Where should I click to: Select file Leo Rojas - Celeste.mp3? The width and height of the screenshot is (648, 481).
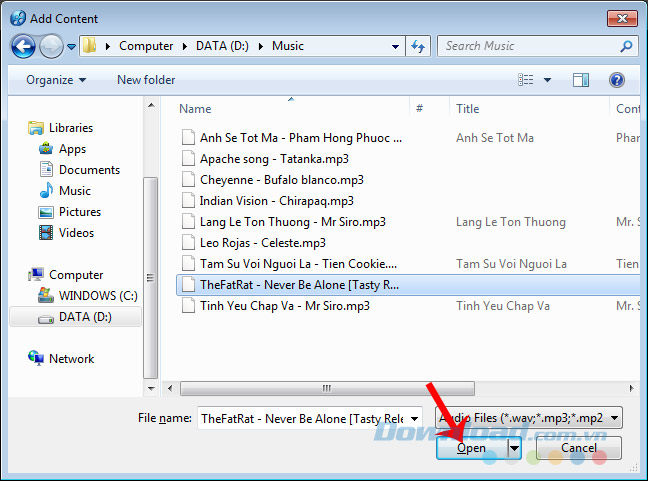(262, 243)
